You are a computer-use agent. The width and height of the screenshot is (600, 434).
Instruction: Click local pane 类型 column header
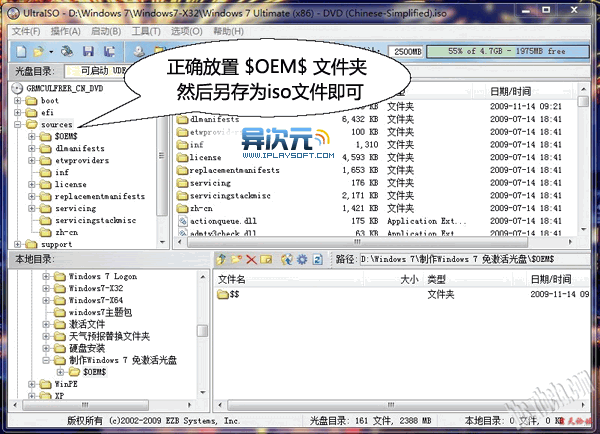436,279
